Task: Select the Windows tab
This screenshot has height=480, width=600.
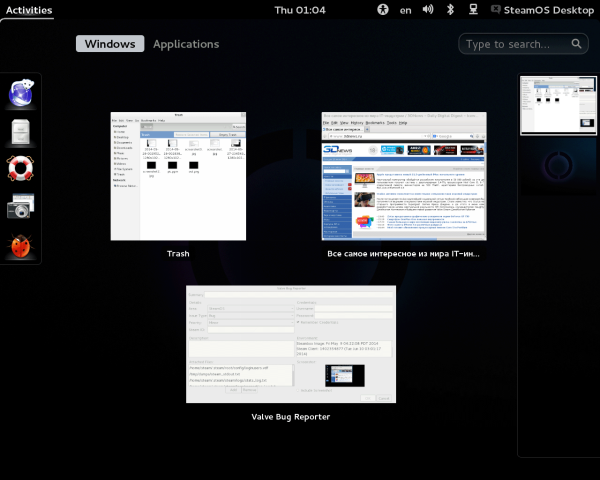Action: point(110,44)
